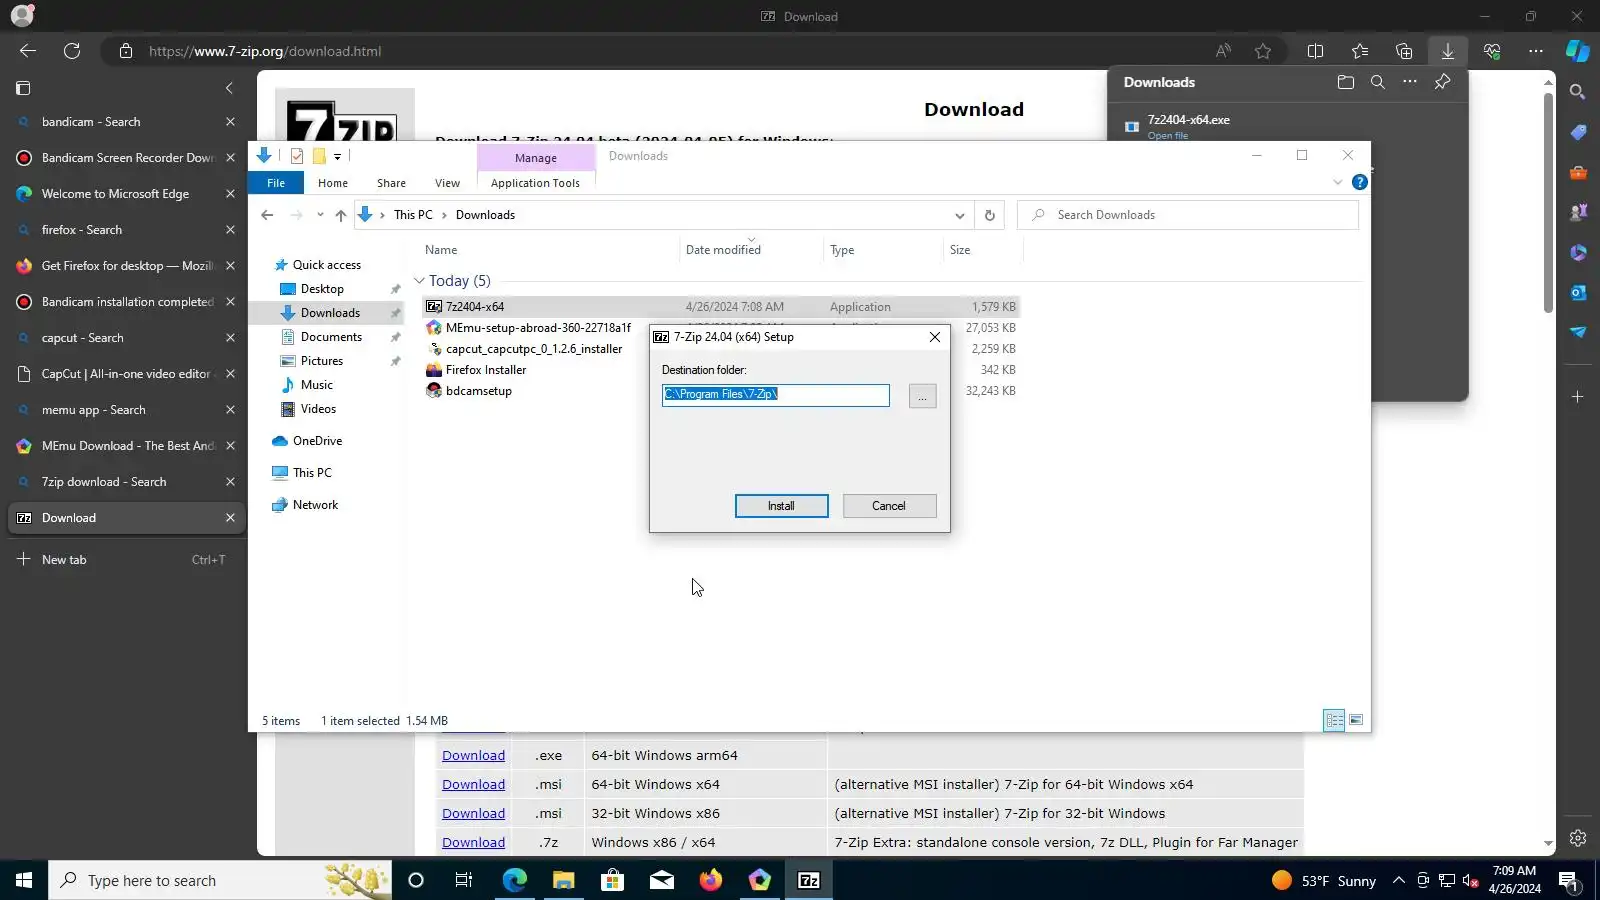Switch Explorer to details view
Screen dimensions: 1600x900
coord(1334,720)
